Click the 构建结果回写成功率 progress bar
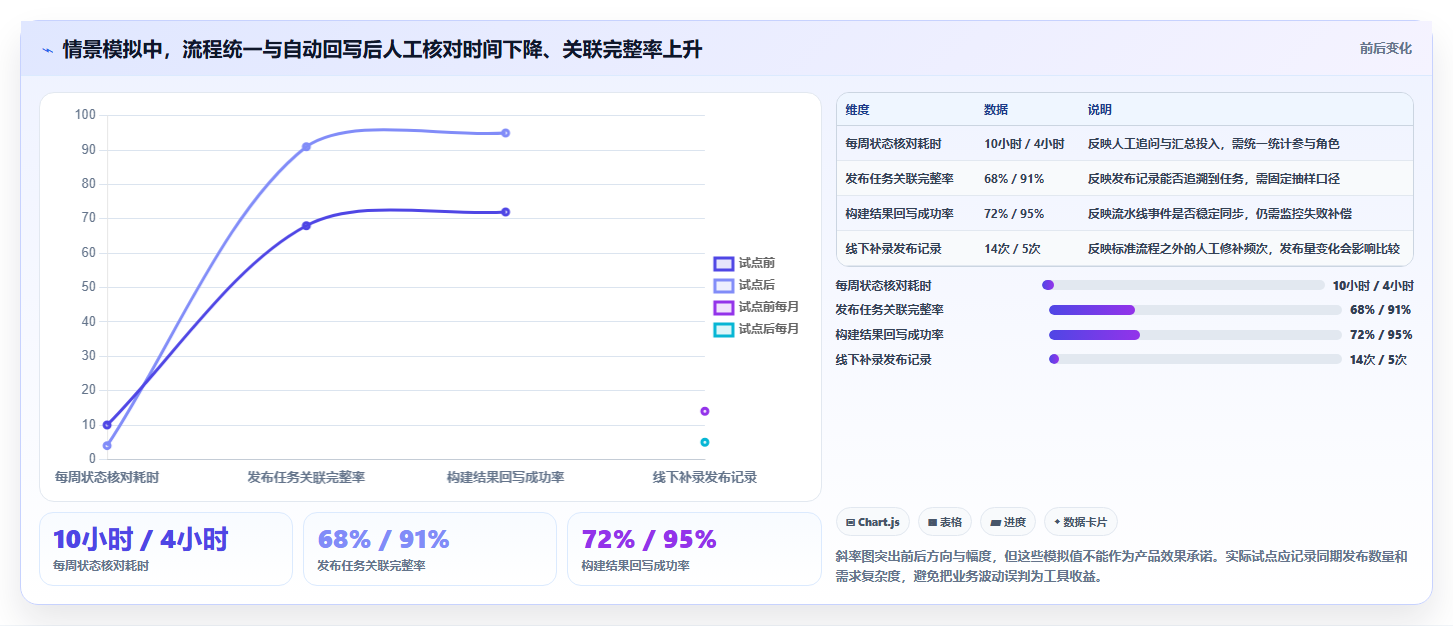Viewport: 1453px width, 626px height. [1195, 335]
